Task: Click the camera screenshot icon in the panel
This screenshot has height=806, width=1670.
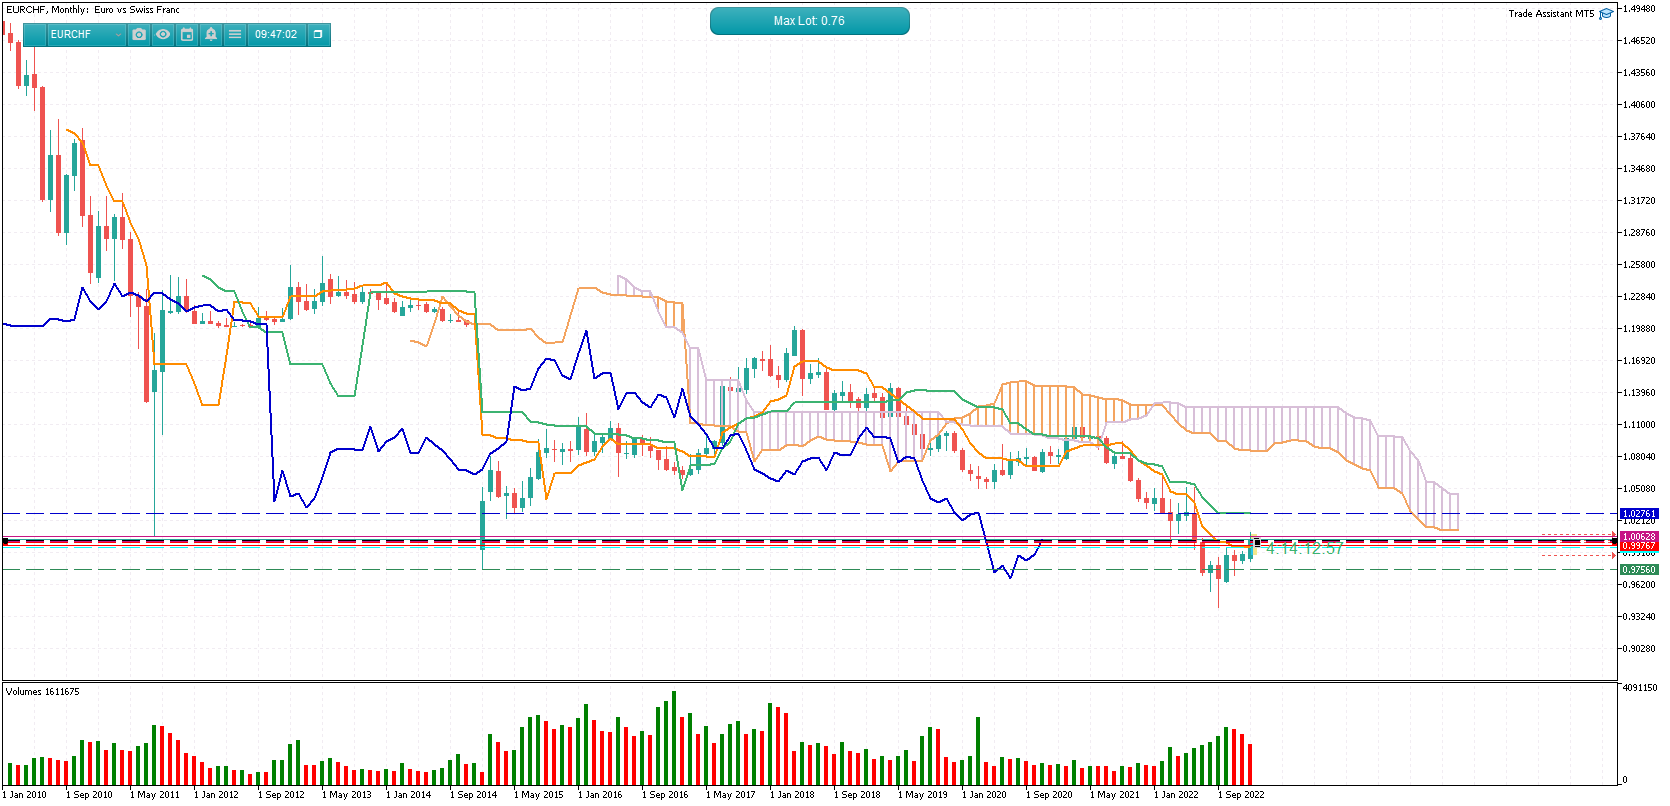Action: (x=139, y=34)
